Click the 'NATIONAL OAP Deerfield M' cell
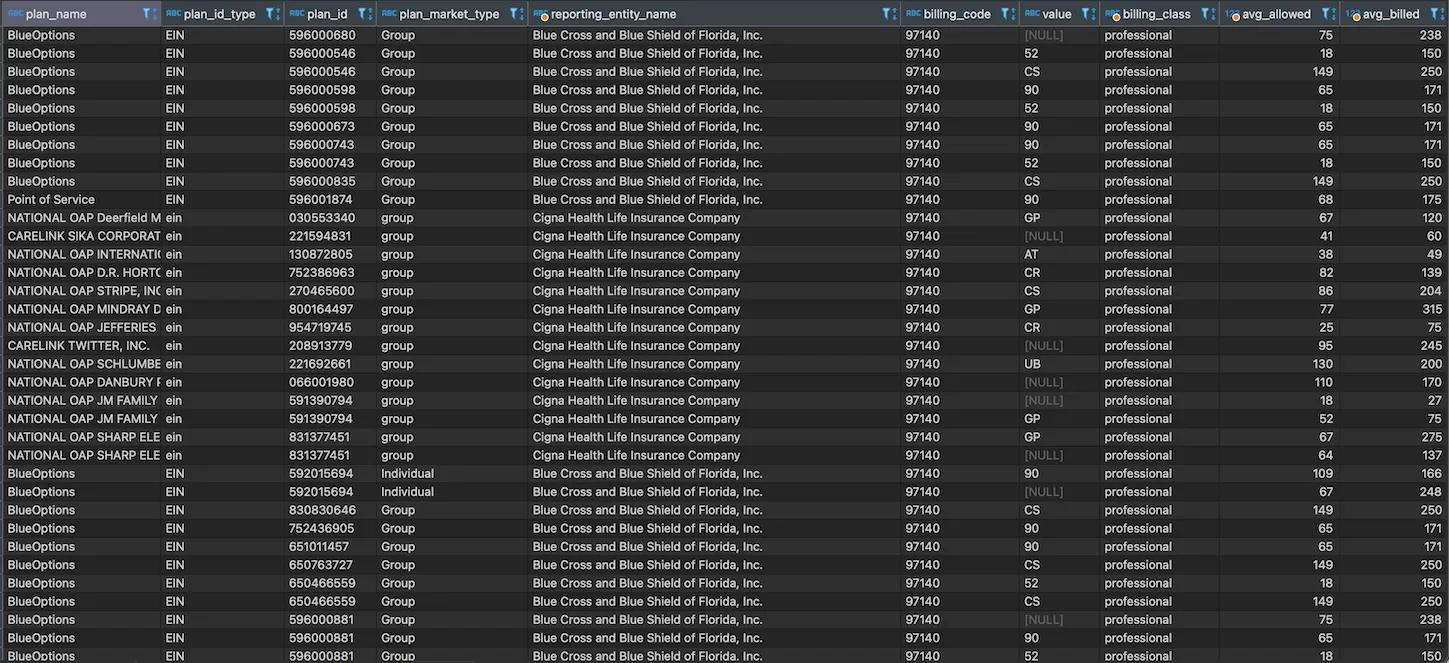1449x663 pixels. tap(83, 218)
